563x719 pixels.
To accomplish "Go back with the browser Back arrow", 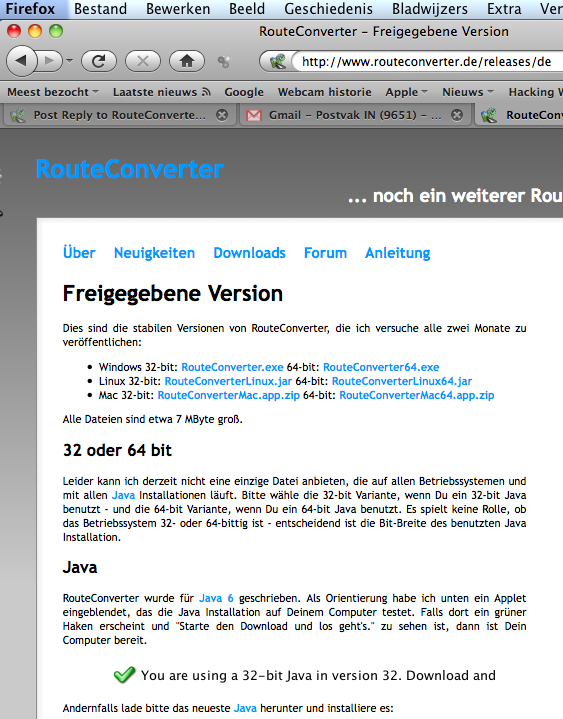I will [x=21, y=61].
